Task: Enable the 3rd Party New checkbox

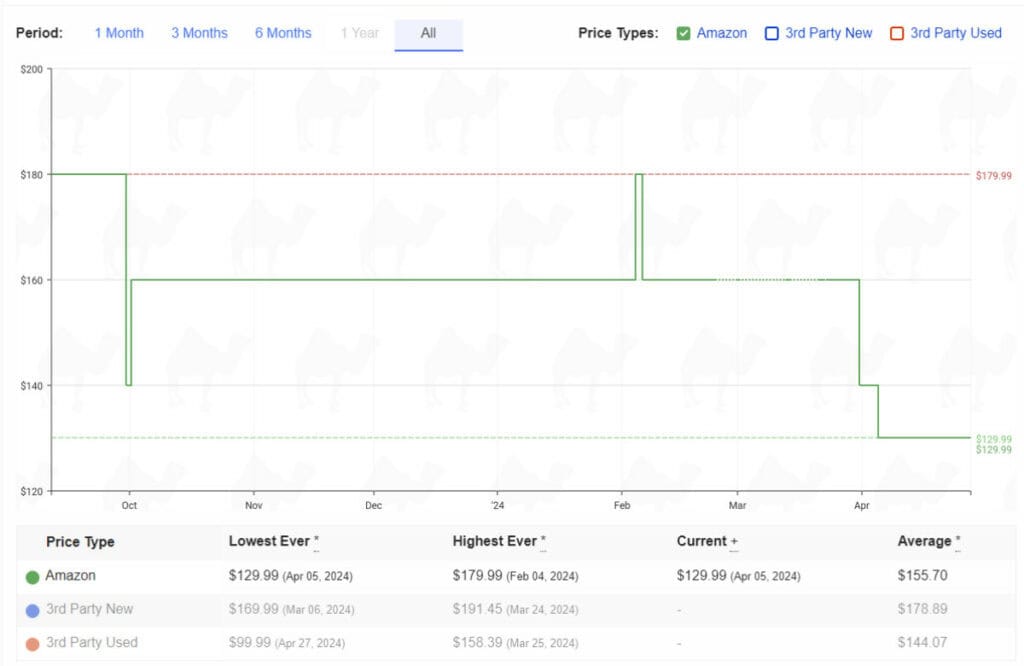Action: click(x=772, y=33)
